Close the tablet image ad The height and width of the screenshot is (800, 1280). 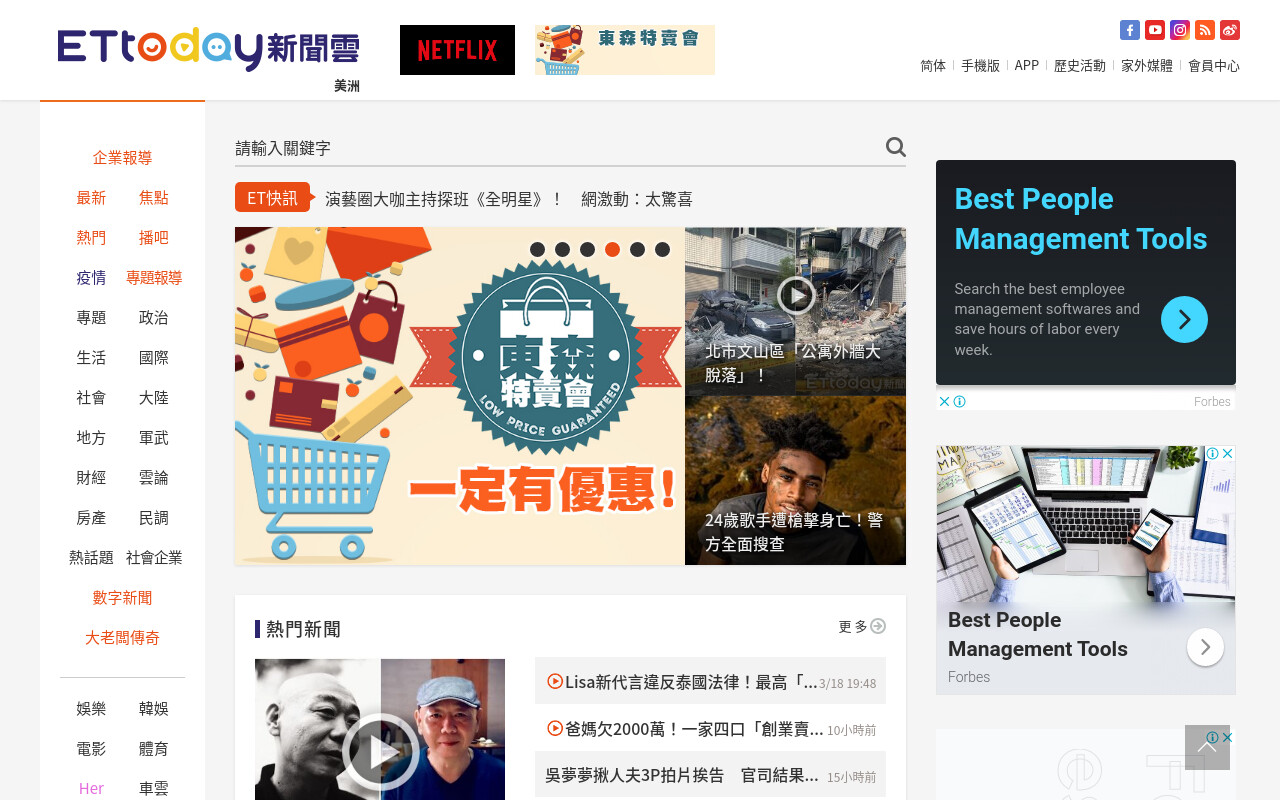(1228, 454)
